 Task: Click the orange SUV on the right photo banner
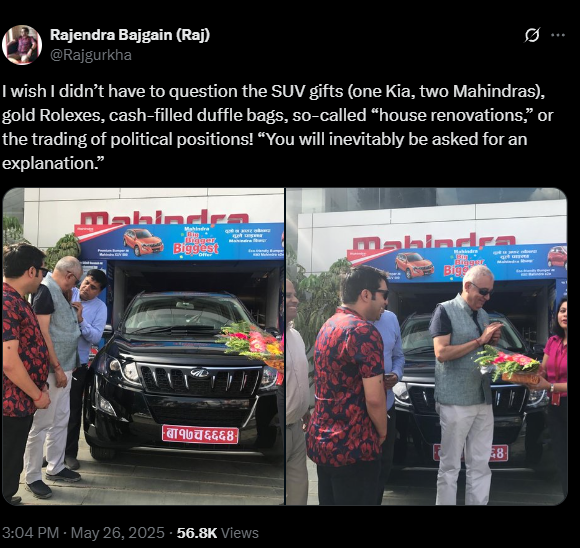tap(414, 265)
